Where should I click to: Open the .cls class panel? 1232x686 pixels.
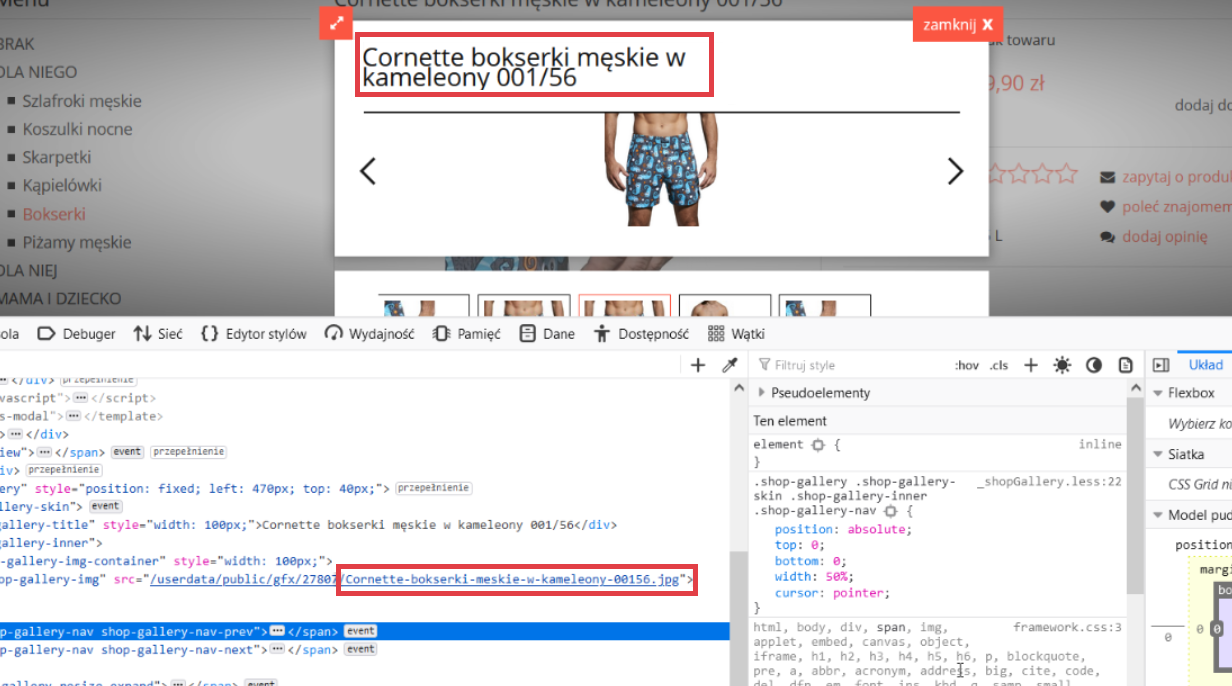click(x=998, y=366)
